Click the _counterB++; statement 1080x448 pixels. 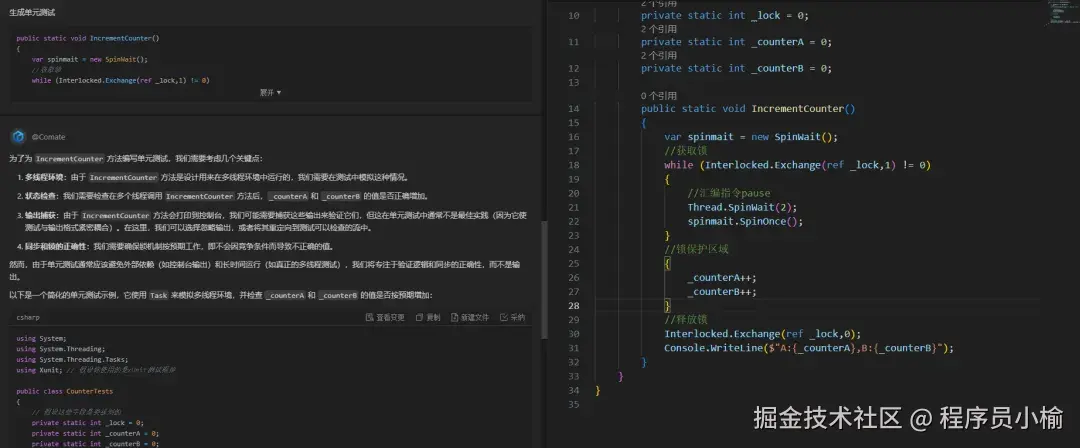click(722, 292)
